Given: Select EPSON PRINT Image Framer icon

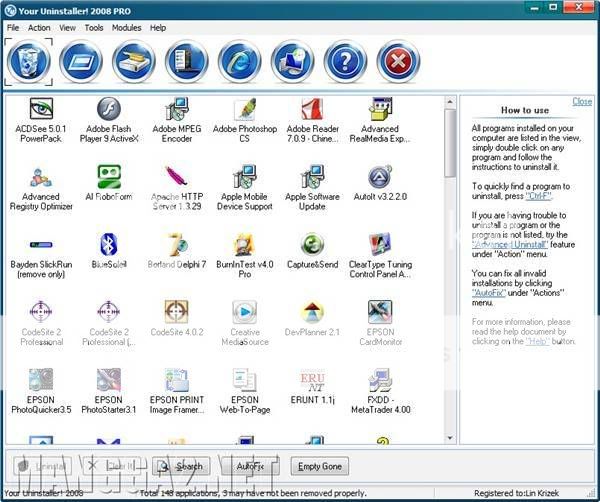Looking at the screenshot, I should click(176, 380).
